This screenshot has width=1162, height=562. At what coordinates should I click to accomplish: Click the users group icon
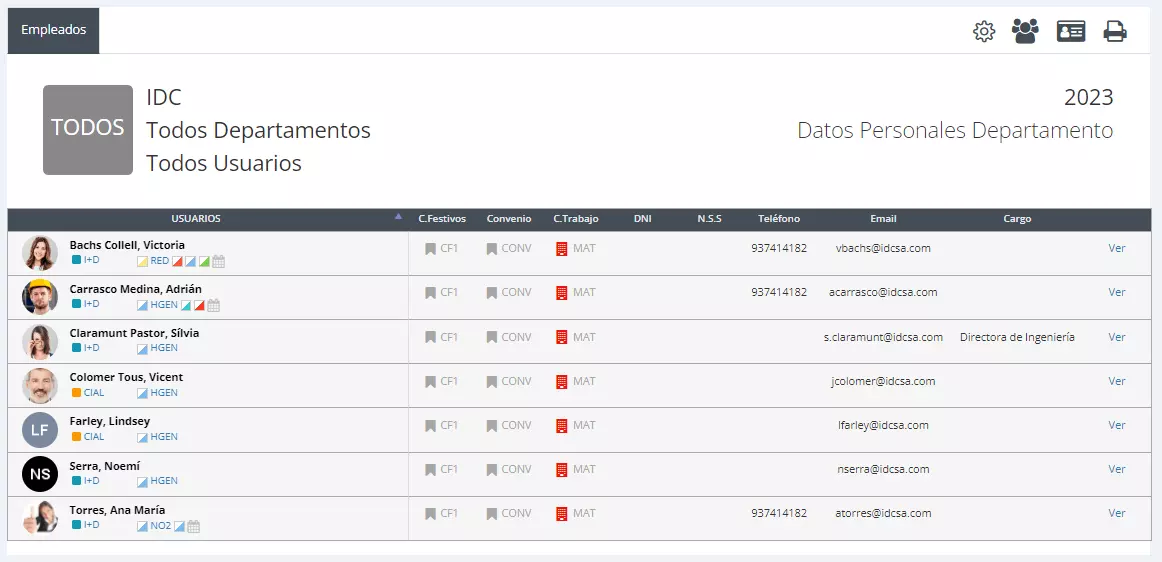[1025, 31]
